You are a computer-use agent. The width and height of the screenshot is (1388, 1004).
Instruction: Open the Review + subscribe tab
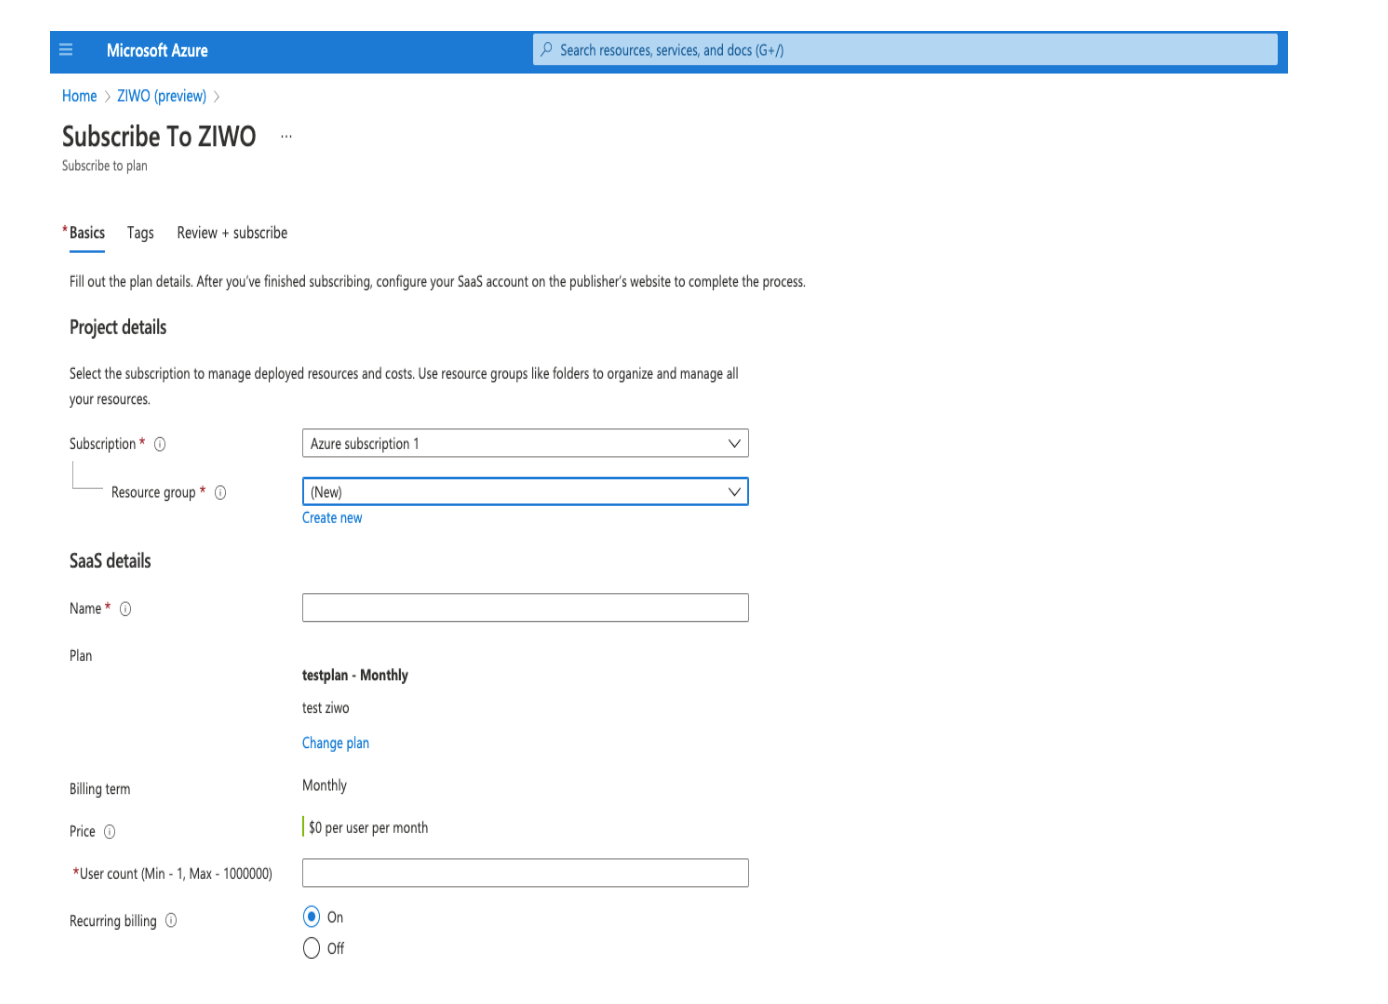coord(232,233)
